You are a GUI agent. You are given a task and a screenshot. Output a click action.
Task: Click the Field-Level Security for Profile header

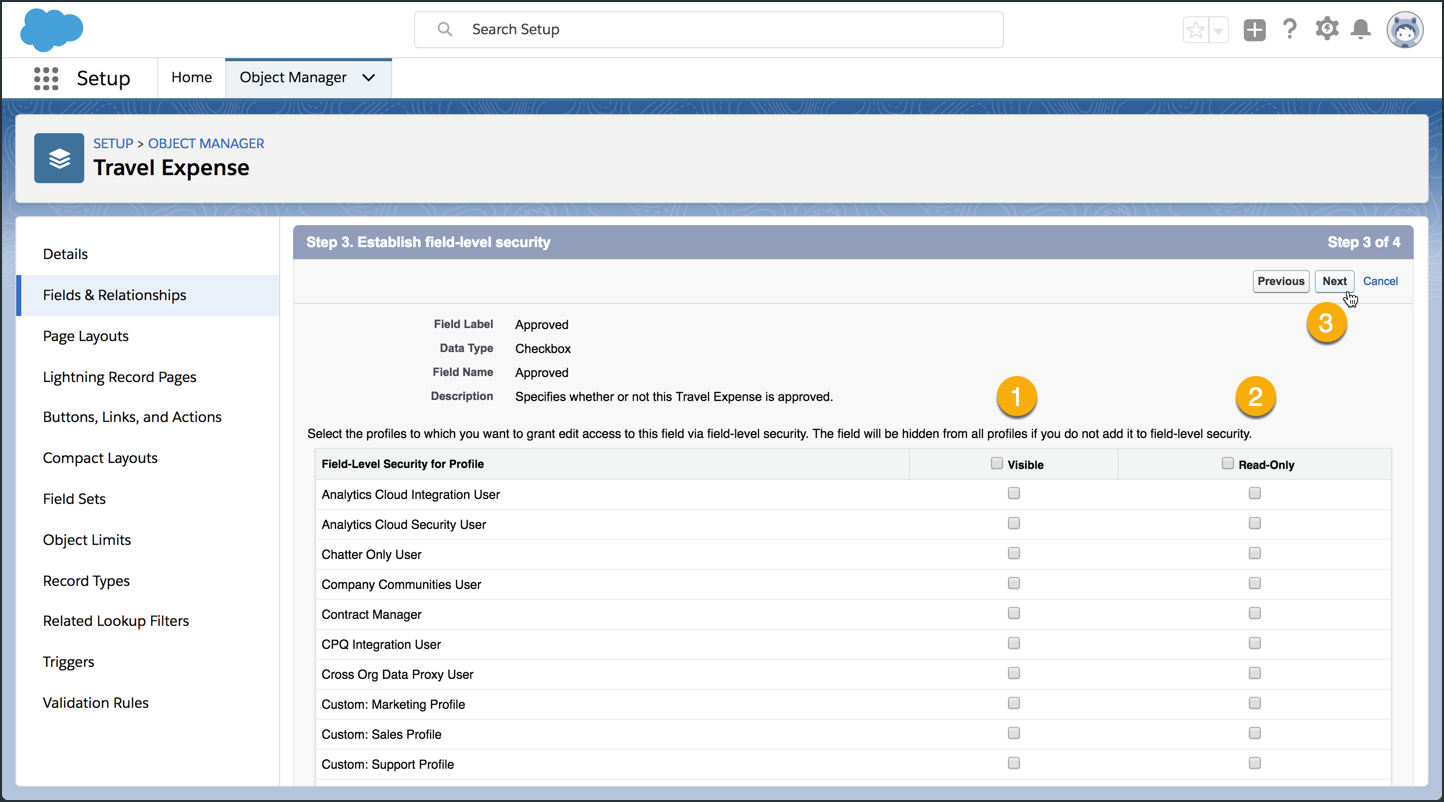tap(403, 464)
